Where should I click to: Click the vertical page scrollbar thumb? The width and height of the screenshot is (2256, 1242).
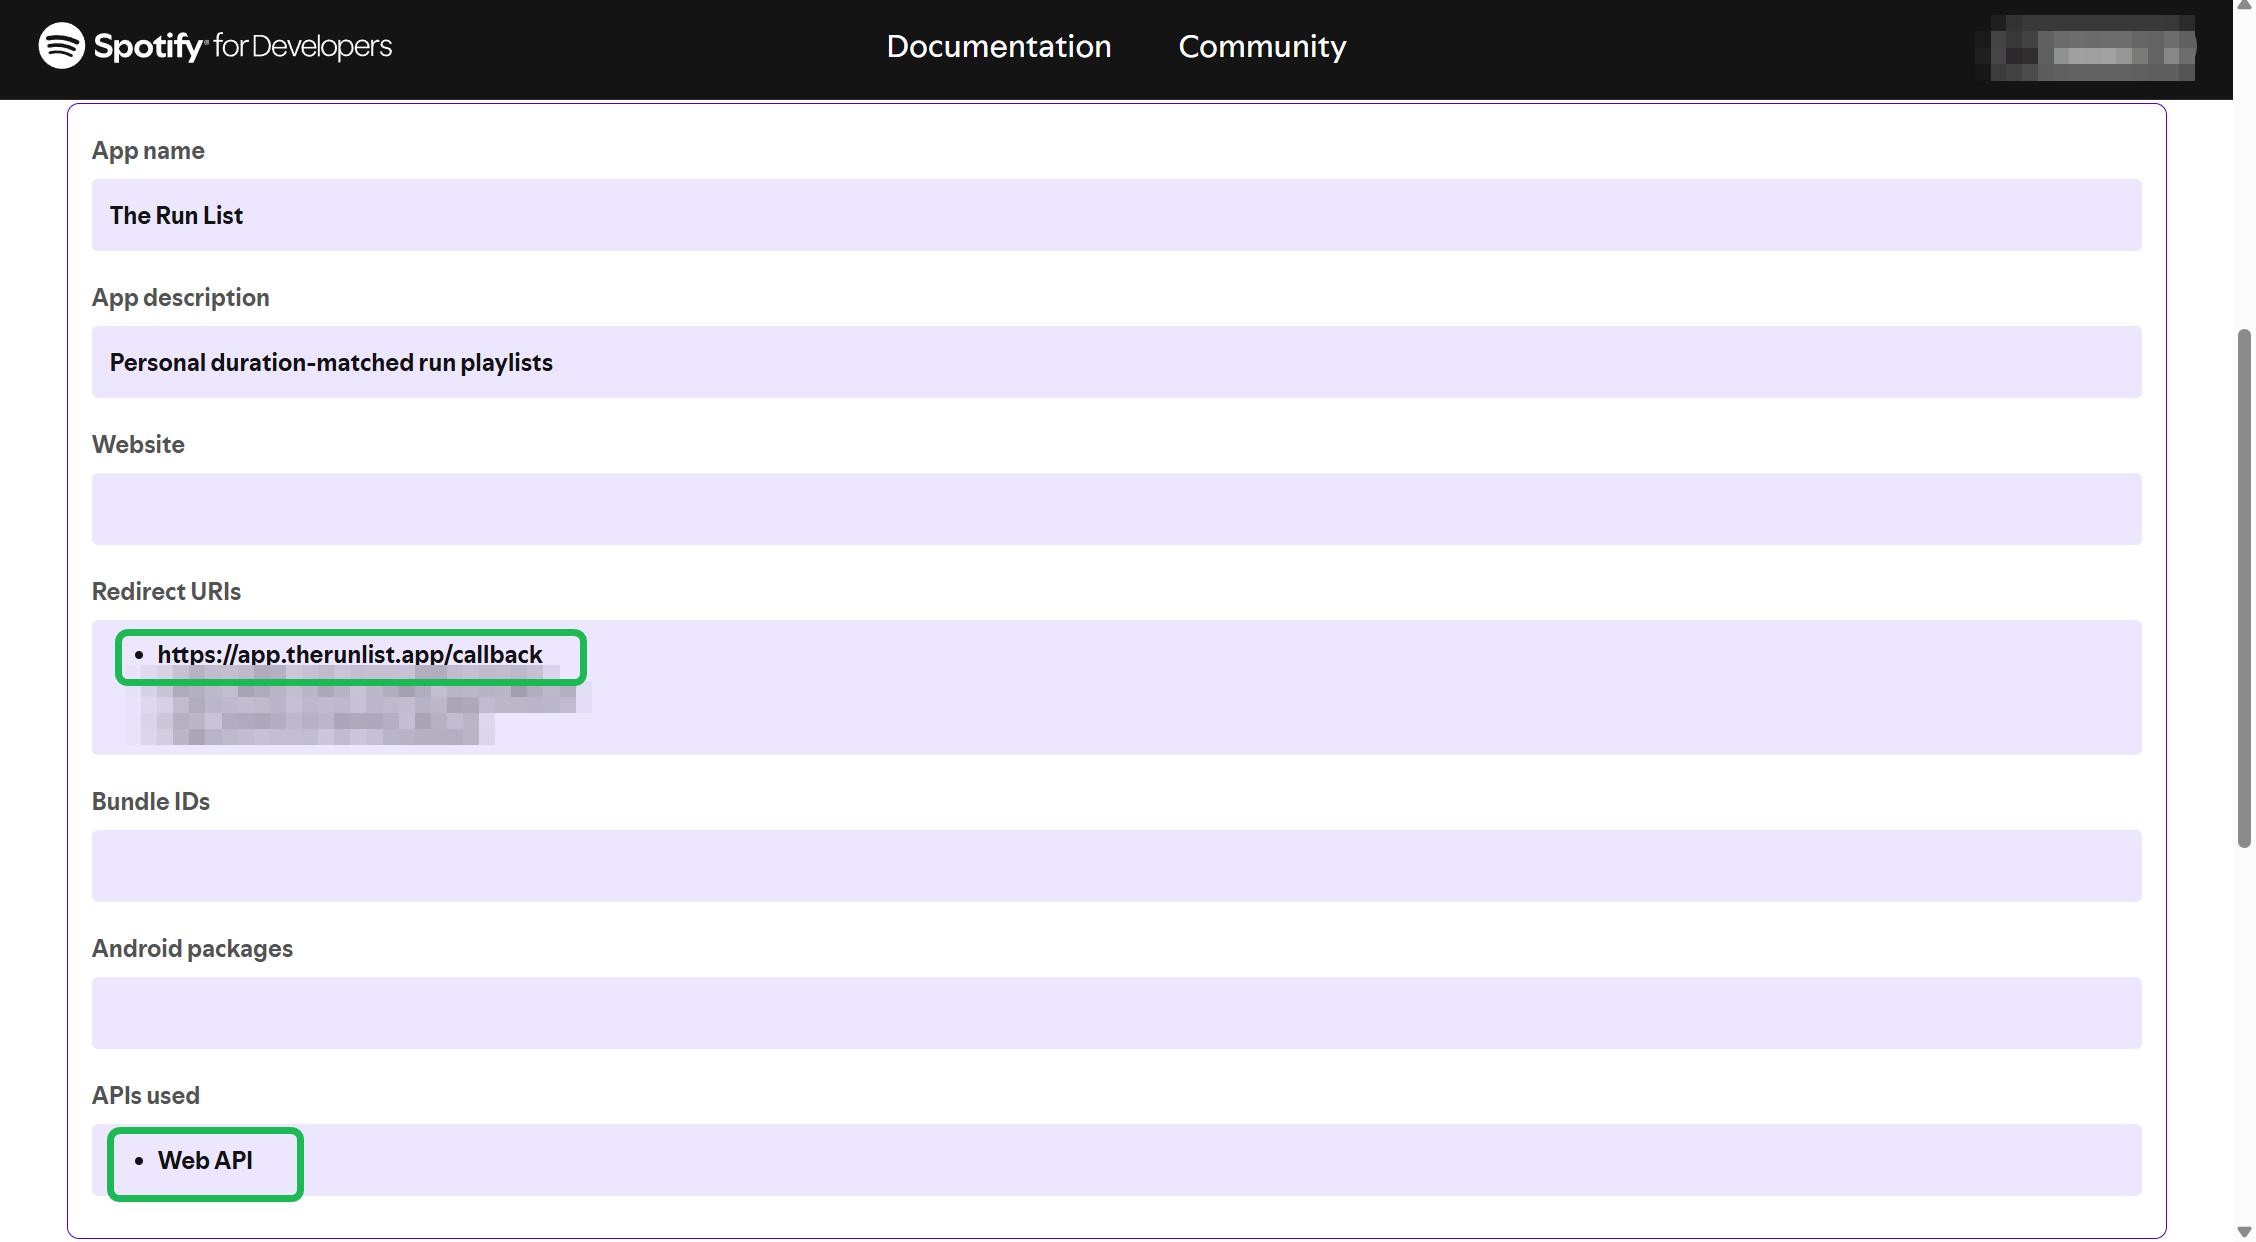(x=2244, y=588)
